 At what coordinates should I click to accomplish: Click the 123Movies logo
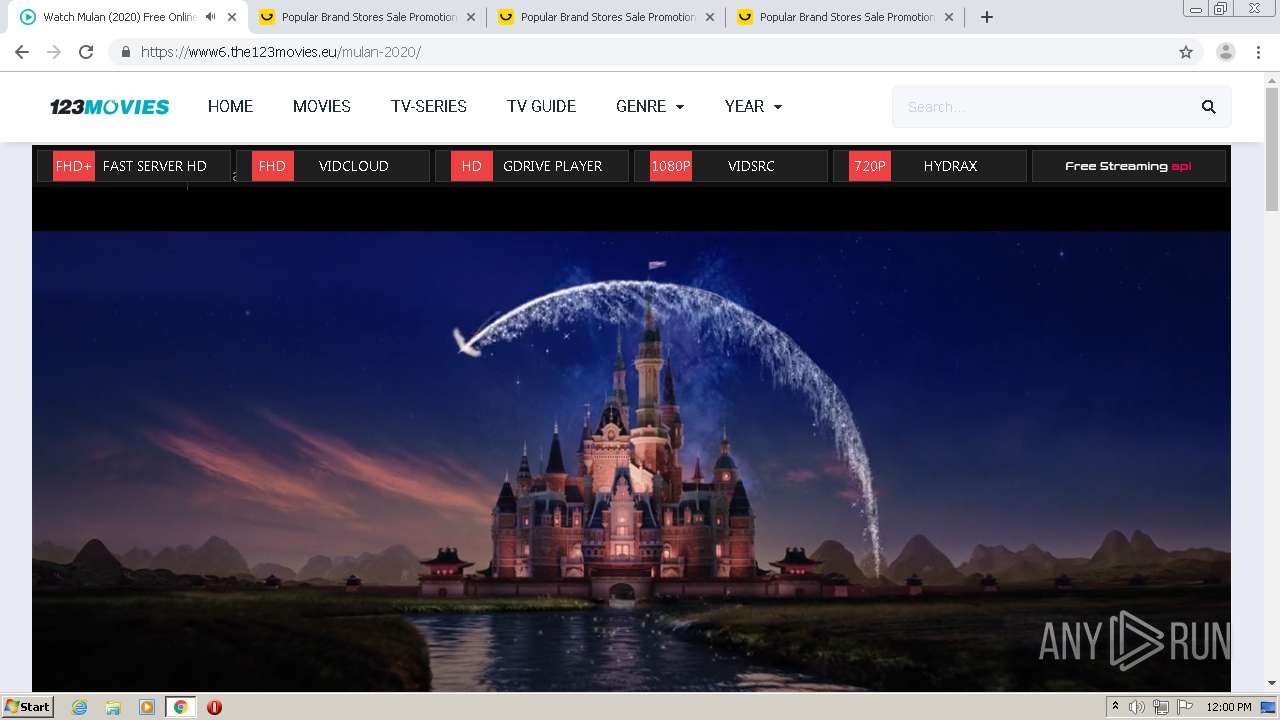(110, 107)
